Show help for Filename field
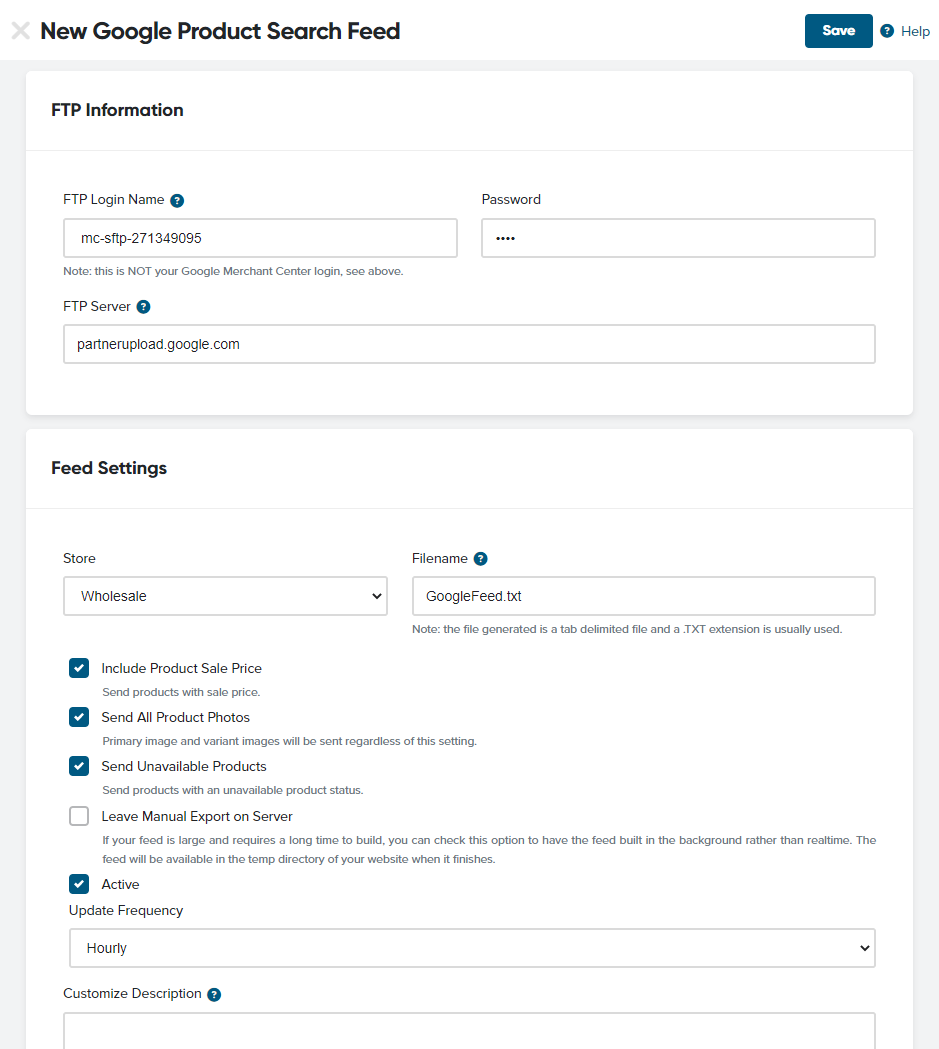939x1049 pixels. tap(480, 559)
